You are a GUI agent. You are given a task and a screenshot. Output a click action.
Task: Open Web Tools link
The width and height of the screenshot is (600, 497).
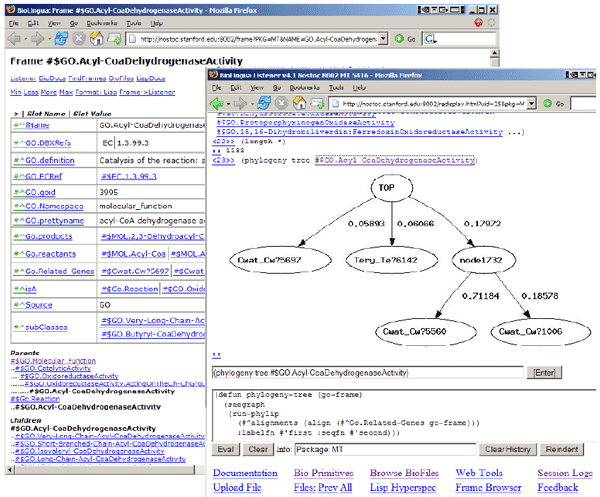pos(479,473)
